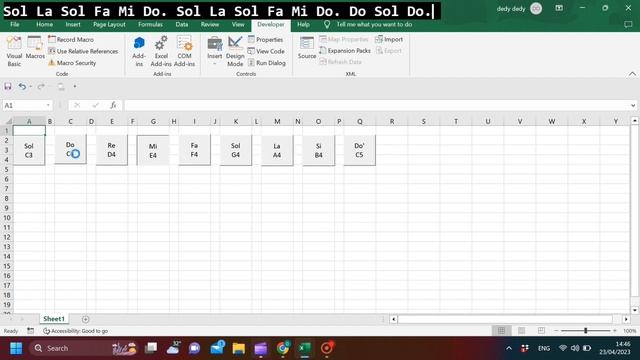Play the Do C4 button

[x=70, y=149]
